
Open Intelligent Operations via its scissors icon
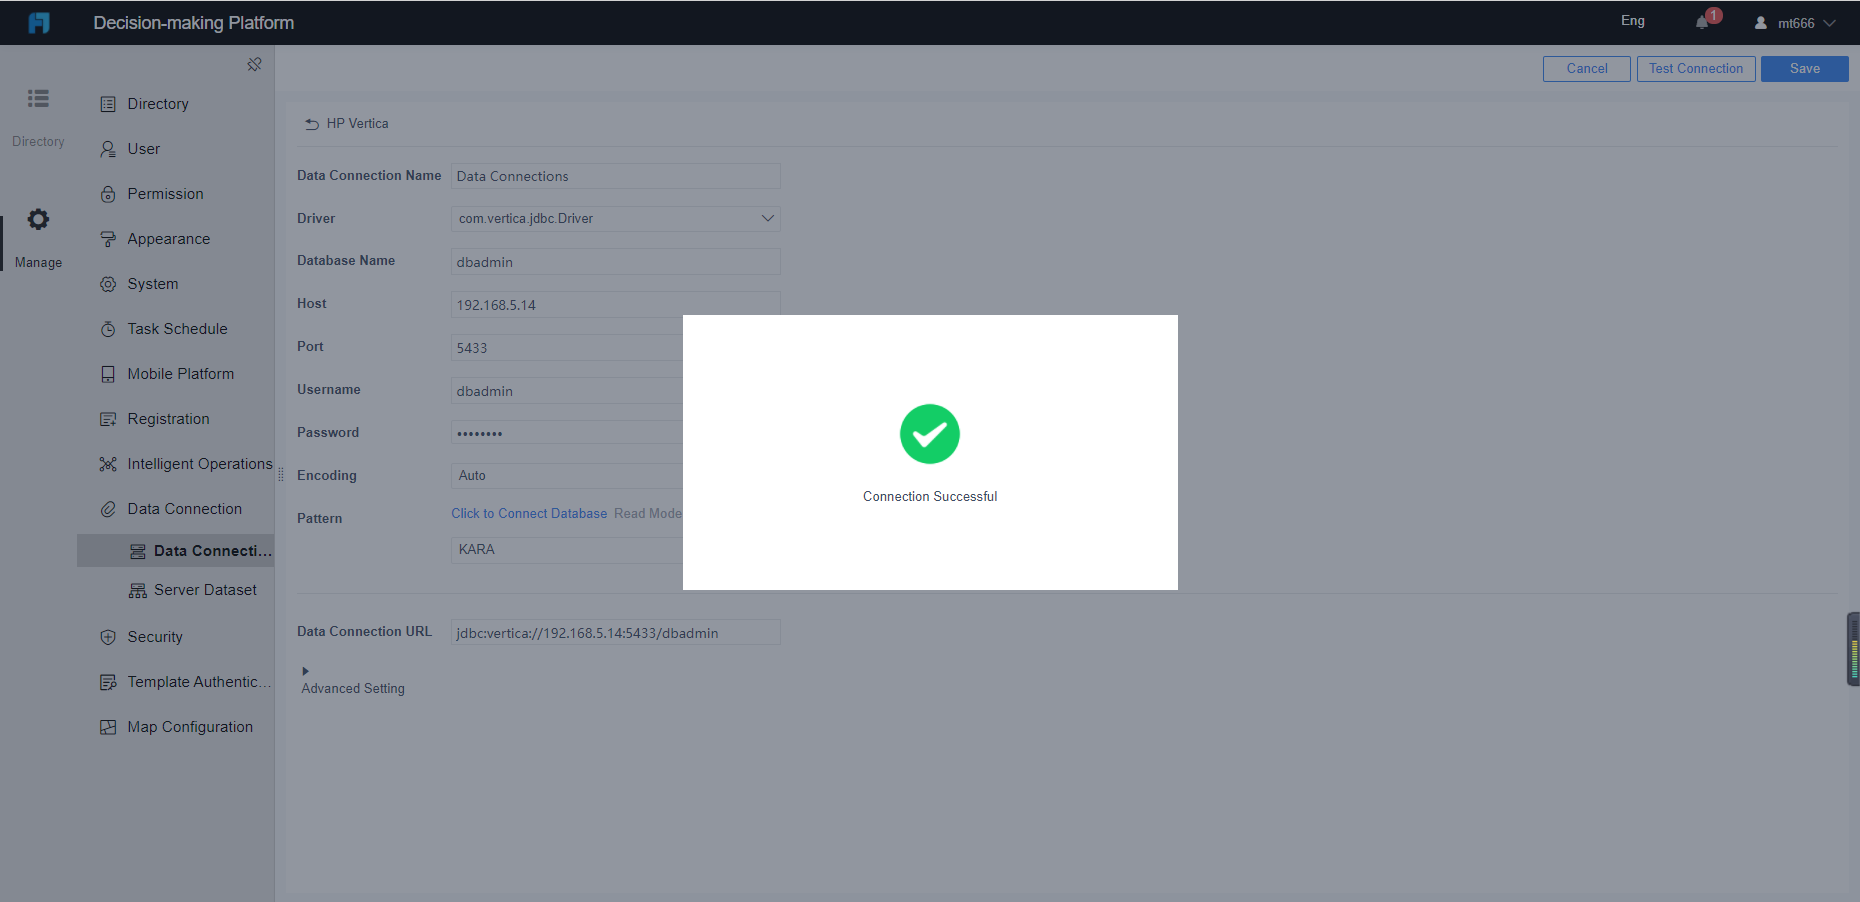point(108,463)
